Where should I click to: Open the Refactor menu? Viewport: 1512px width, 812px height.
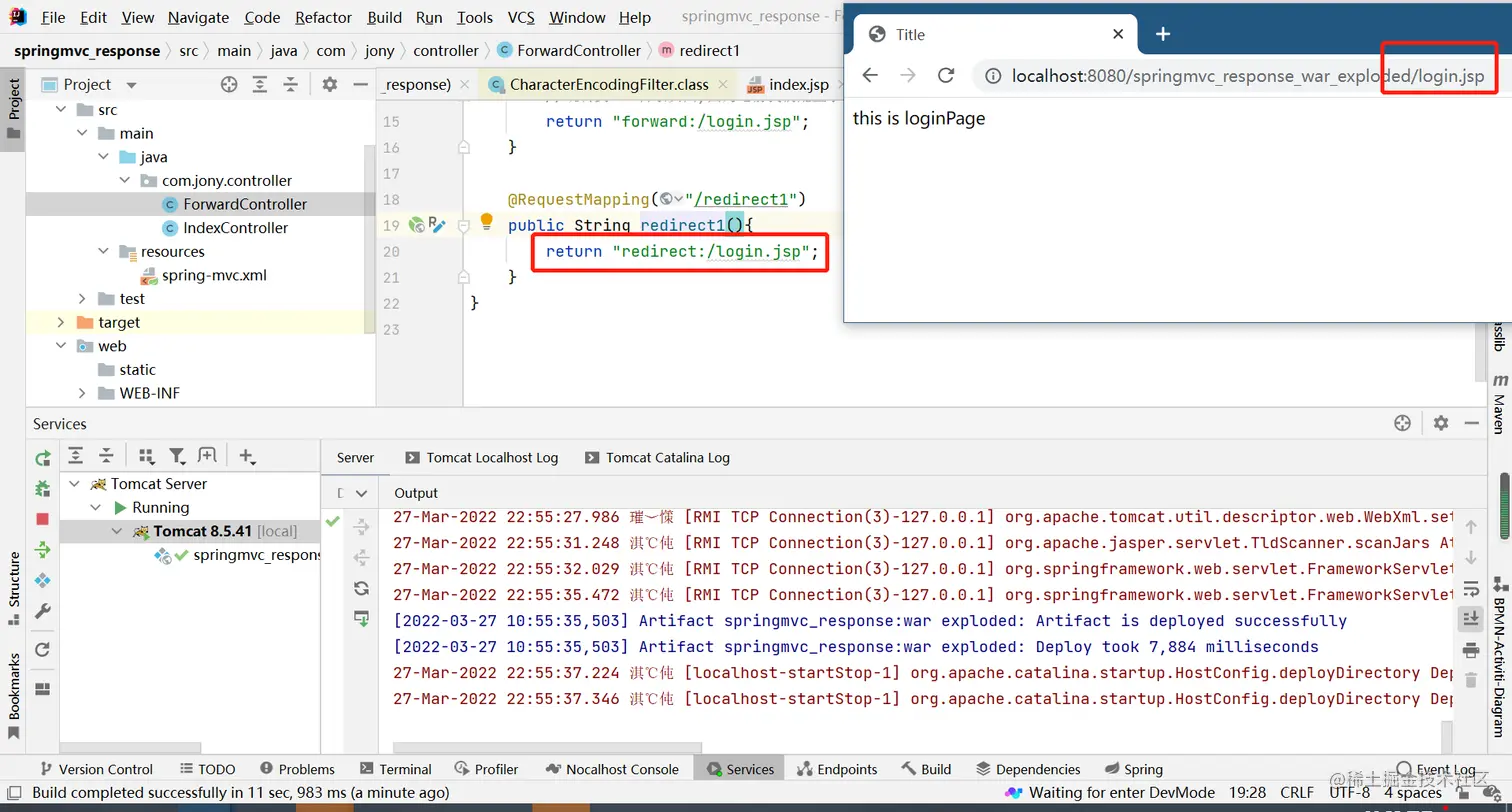tap(324, 18)
